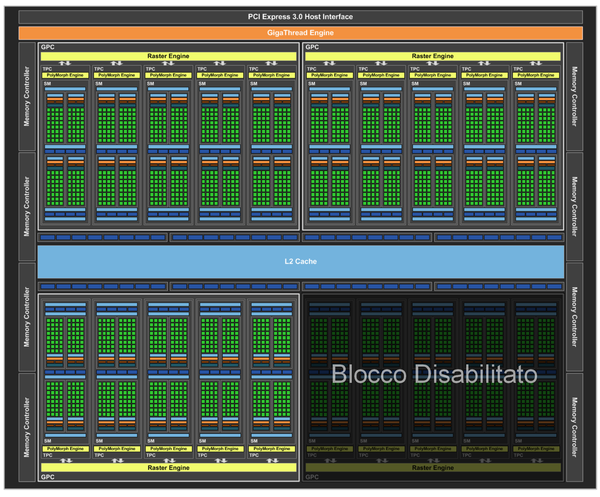Viewport: 600px width, 497px height.
Task: Select first PolyMorph Engine in bottom-left GPC
Action: [x=65, y=449]
